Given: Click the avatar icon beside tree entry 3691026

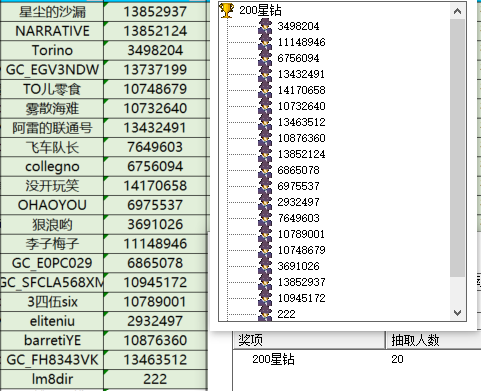Looking at the screenshot, I should (x=265, y=266).
